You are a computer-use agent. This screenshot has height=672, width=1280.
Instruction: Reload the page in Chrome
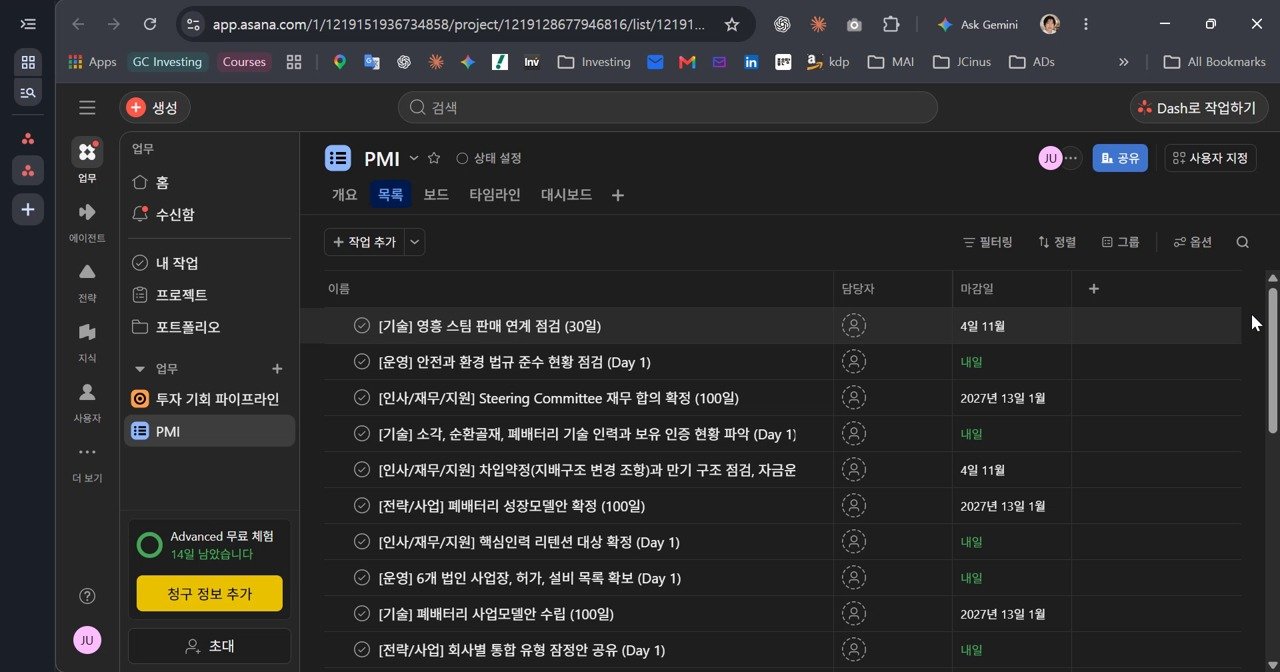(150, 24)
